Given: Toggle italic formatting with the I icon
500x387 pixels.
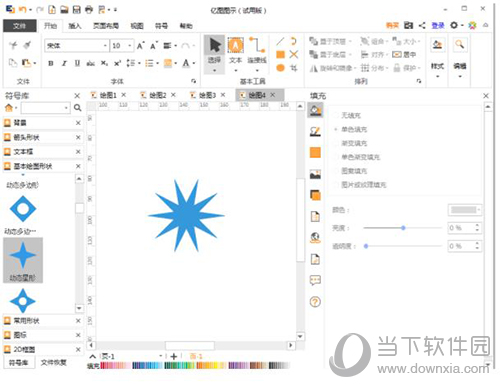Looking at the screenshot, I should pos(64,63).
